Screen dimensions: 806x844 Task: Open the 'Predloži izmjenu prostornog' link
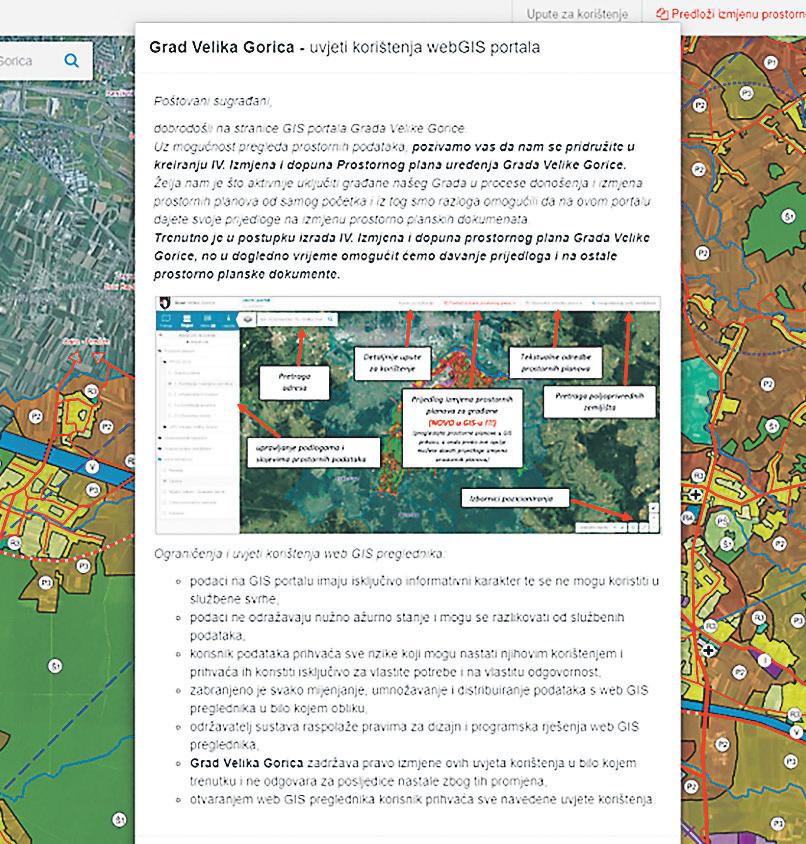point(731,14)
